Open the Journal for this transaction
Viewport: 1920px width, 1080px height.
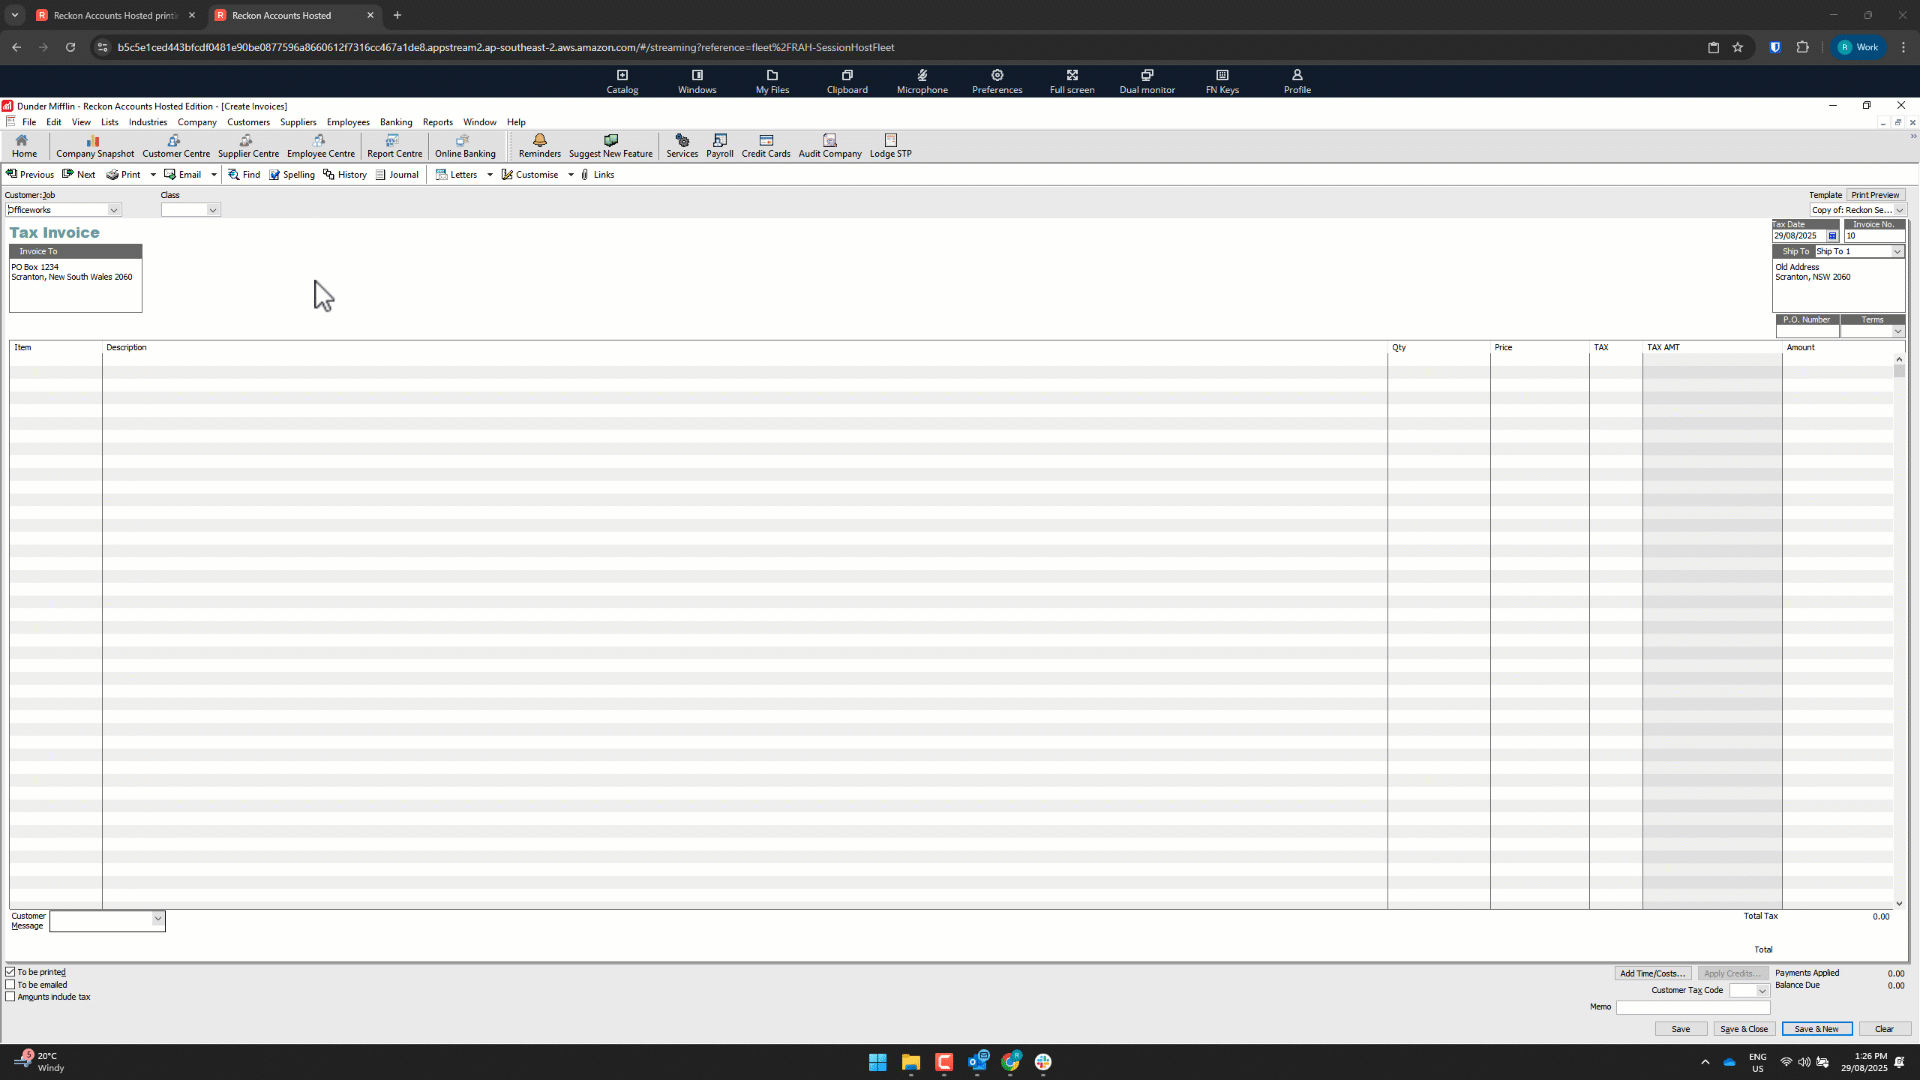tap(397, 174)
